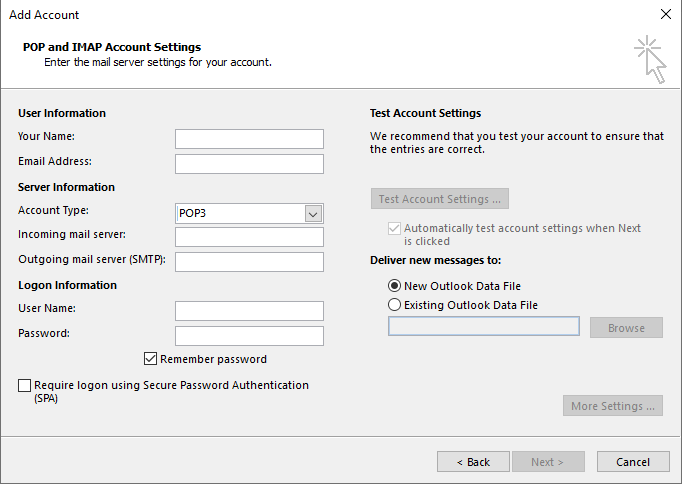Toggle Automatically test account settings checkbox

pyautogui.click(x=394, y=229)
